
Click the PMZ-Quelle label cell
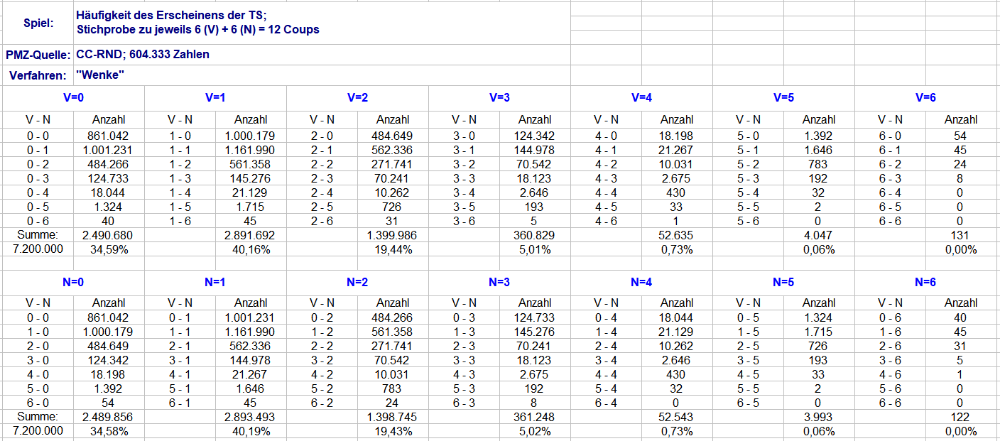(38, 54)
